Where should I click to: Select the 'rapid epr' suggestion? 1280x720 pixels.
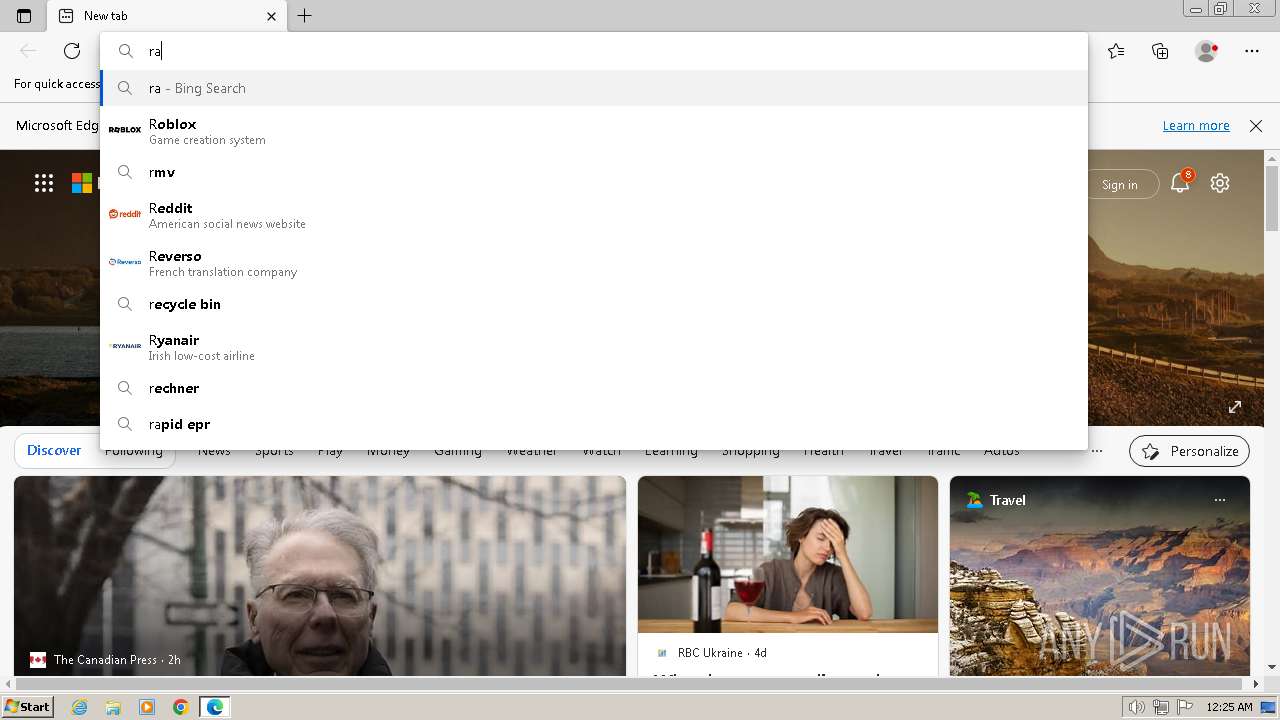[594, 424]
